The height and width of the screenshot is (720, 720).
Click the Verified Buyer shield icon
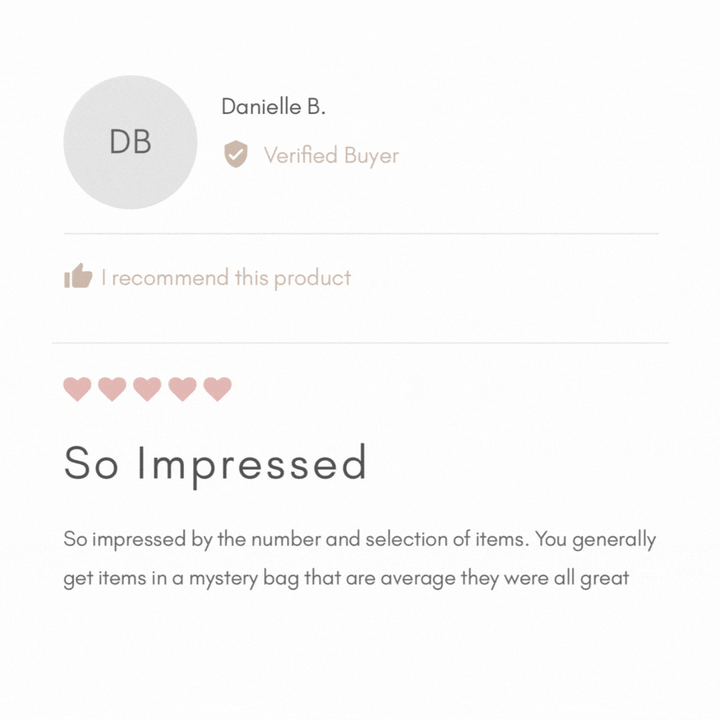235,154
